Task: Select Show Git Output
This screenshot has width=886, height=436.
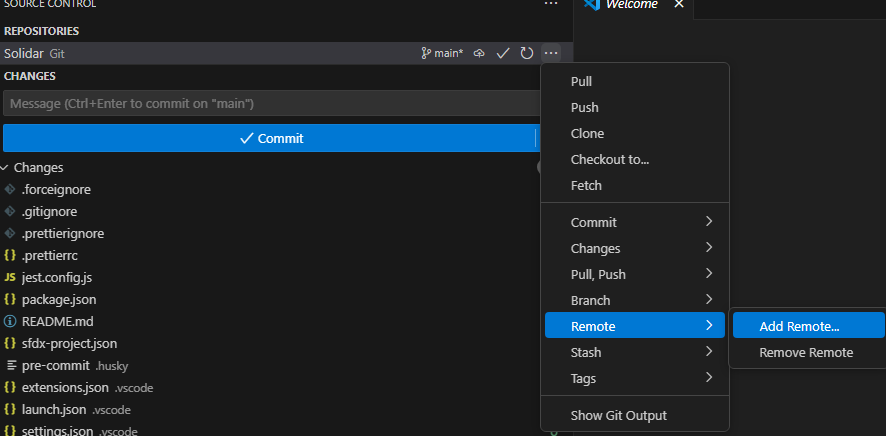Action: tap(635, 416)
